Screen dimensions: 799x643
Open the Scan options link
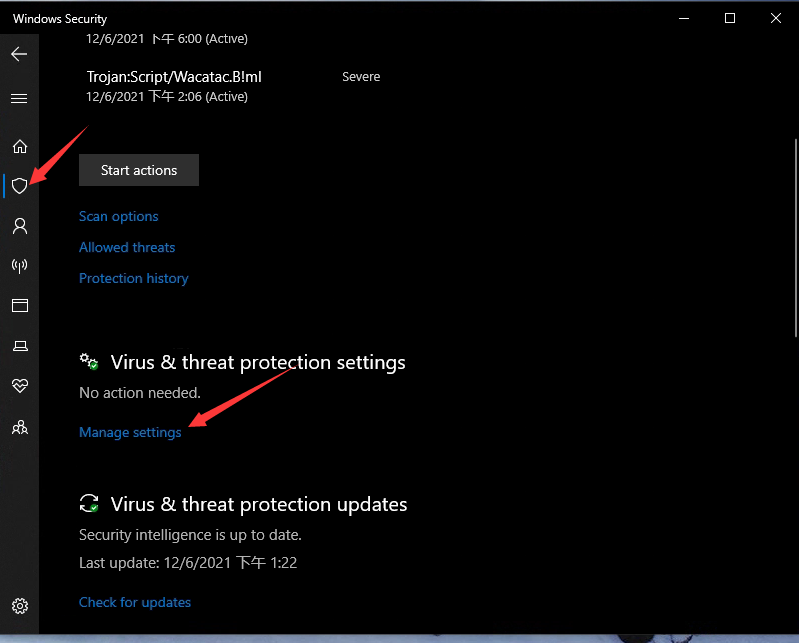(x=119, y=216)
